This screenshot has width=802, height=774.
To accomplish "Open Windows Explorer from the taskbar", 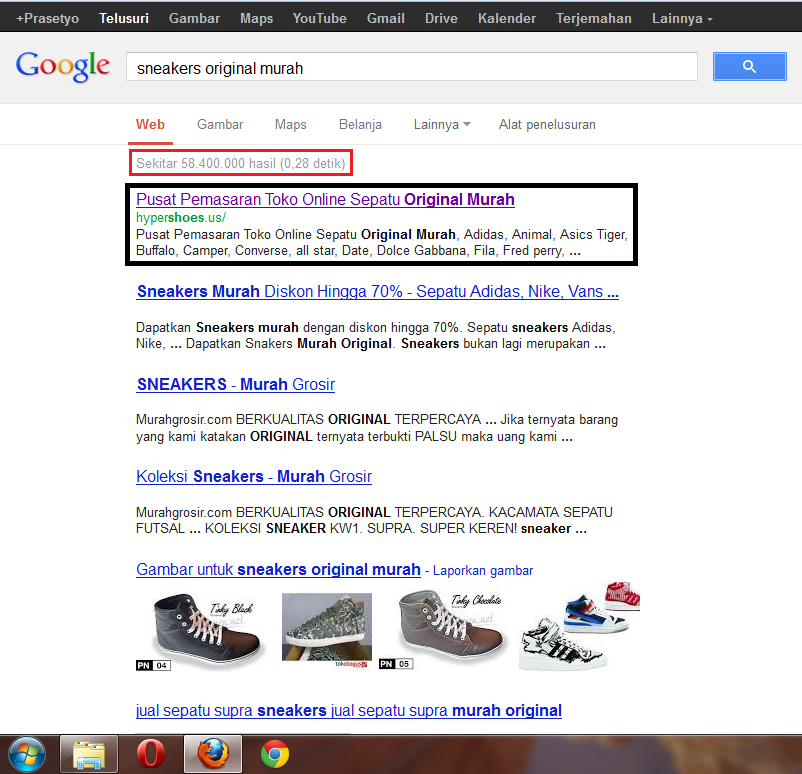I will tap(89, 754).
